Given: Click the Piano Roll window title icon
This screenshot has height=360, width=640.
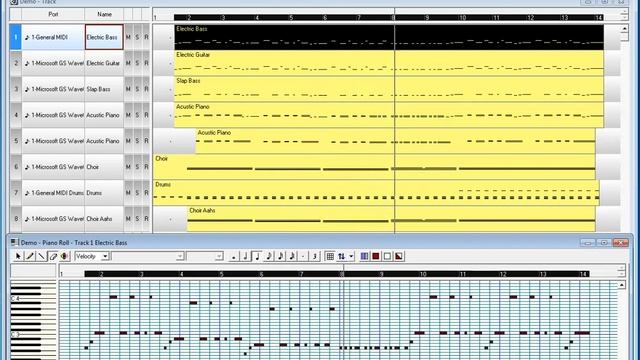Looking at the screenshot, I should 14,242.
